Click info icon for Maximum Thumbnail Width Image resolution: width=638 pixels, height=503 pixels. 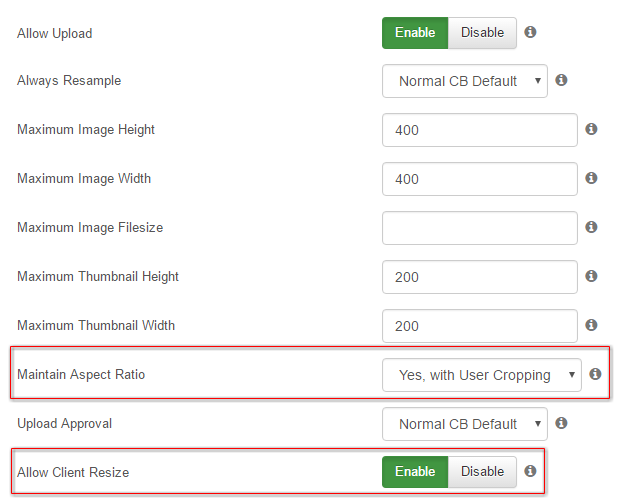click(591, 325)
